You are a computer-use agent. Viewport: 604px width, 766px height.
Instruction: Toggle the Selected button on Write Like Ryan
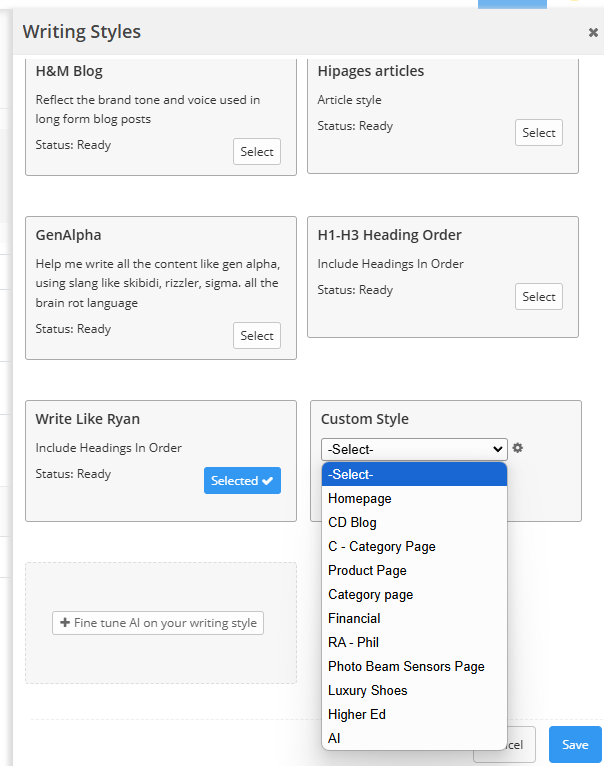click(x=242, y=481)
